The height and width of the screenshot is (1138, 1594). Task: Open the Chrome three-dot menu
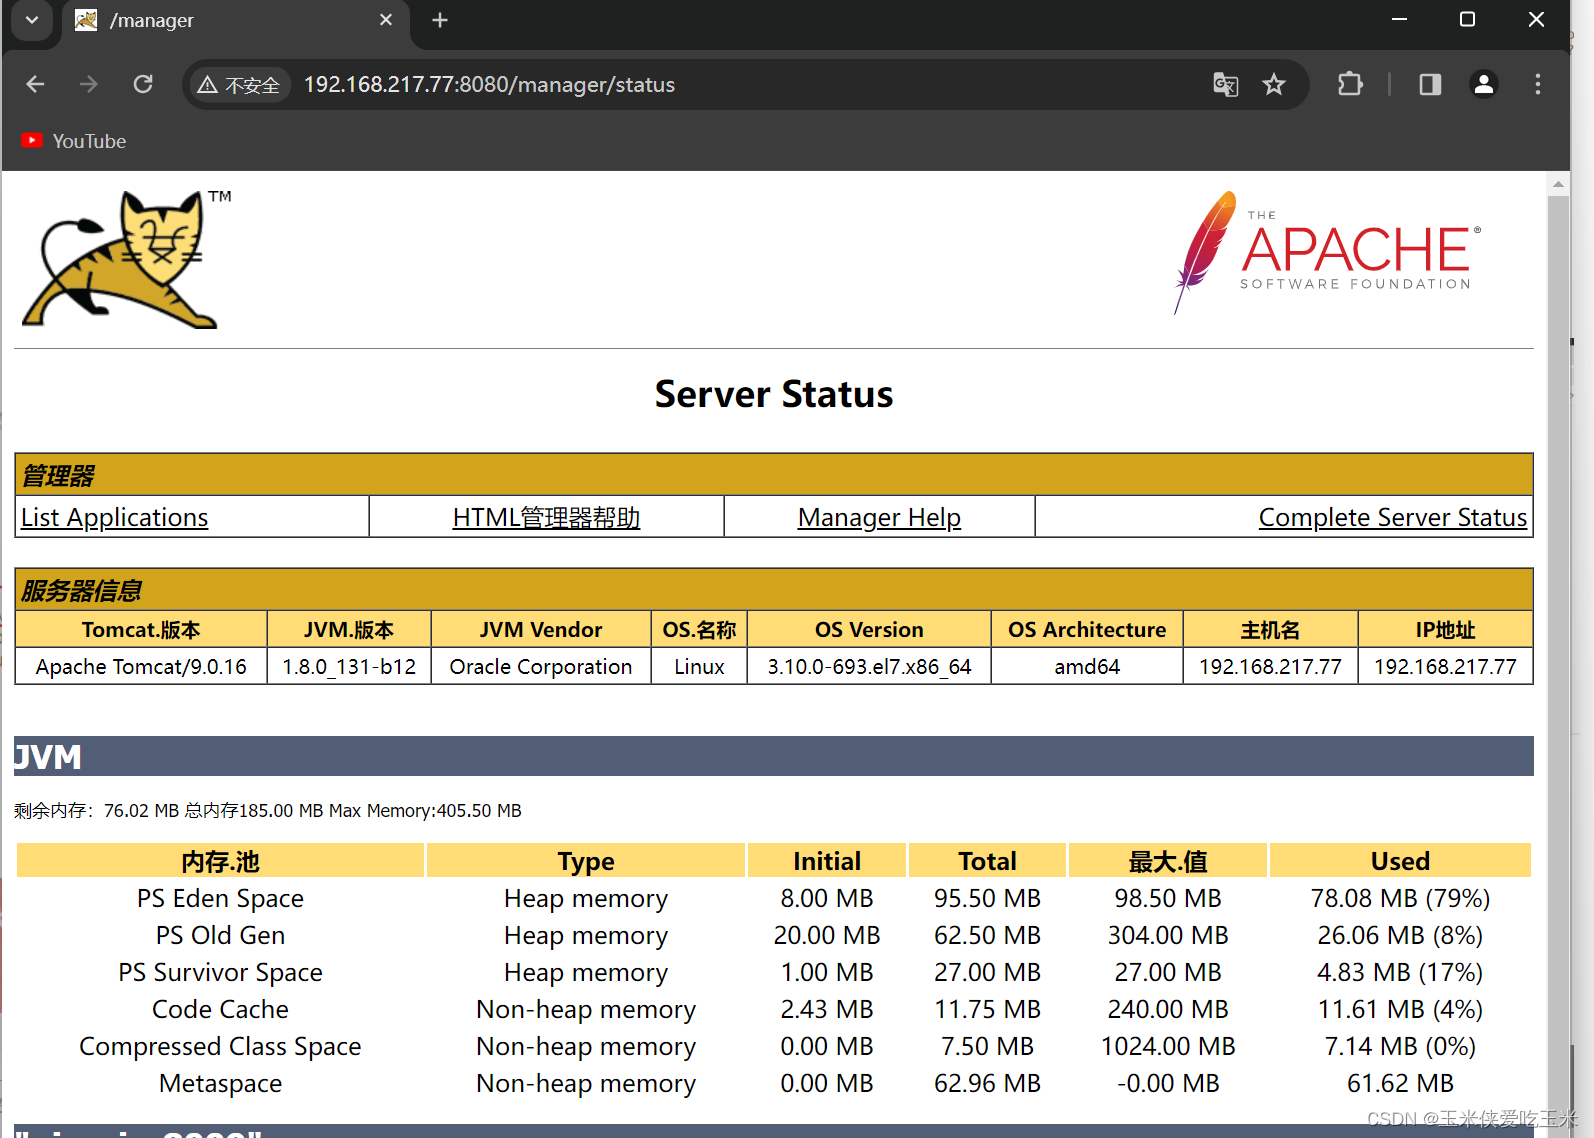[1538, 85]
